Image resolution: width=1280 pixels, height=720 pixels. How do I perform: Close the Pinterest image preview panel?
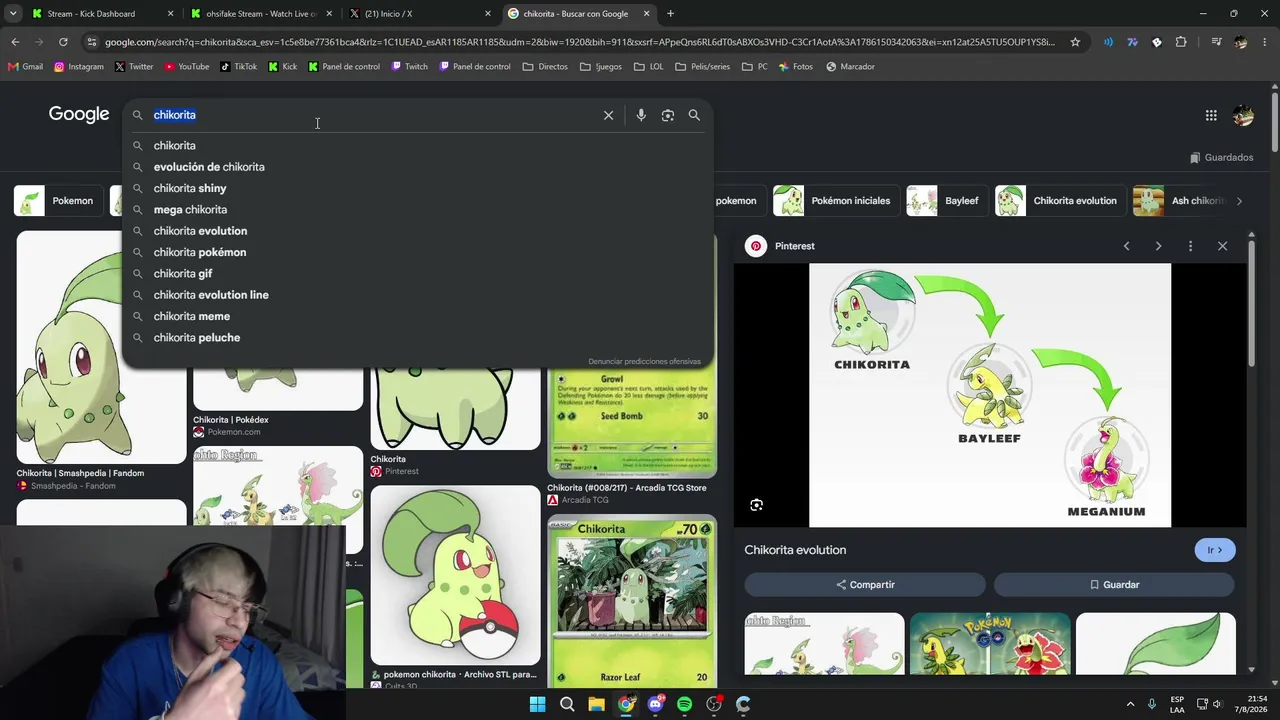point(1222,246)
